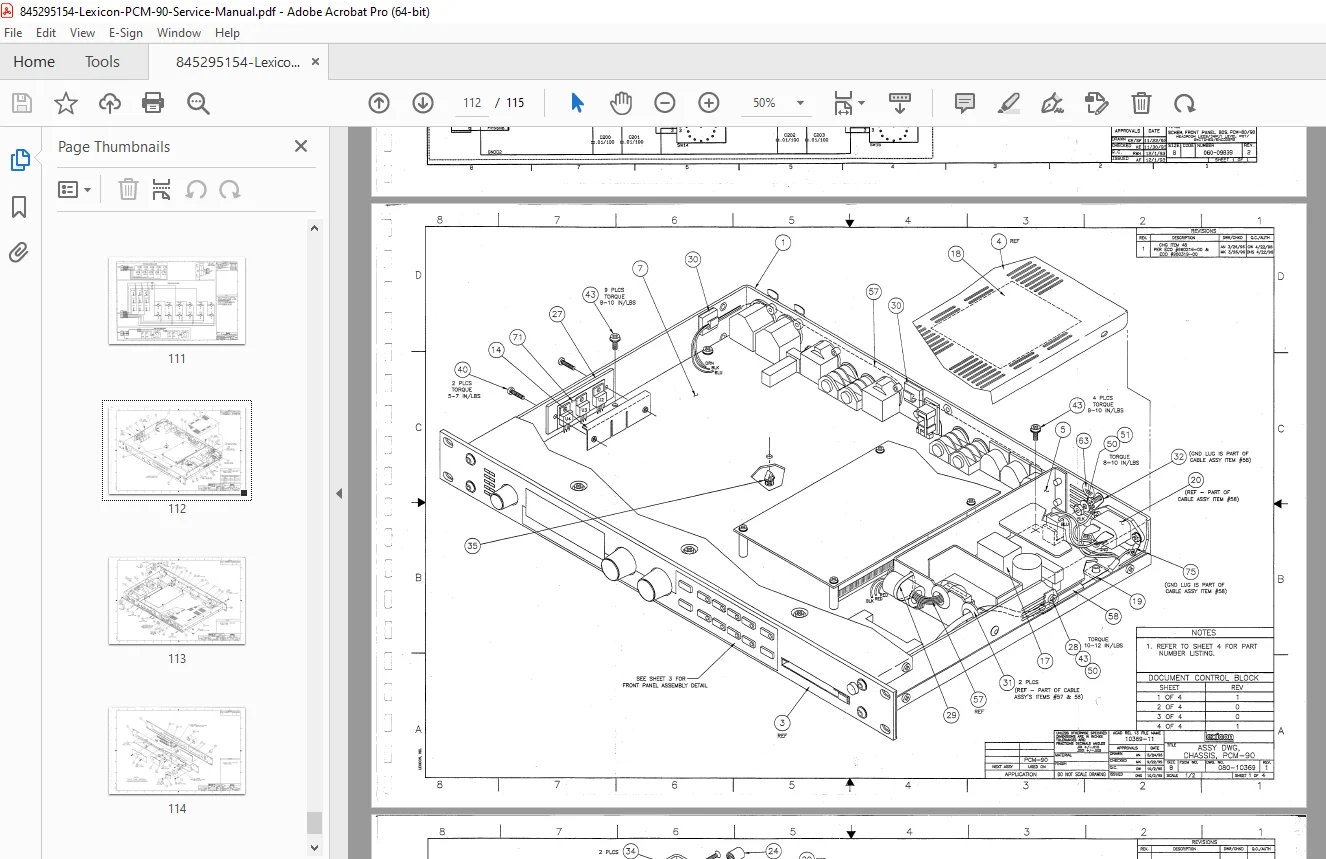Print the document using printer icon
Viewport: 1326px width, 859px height.
pos(153,103)
